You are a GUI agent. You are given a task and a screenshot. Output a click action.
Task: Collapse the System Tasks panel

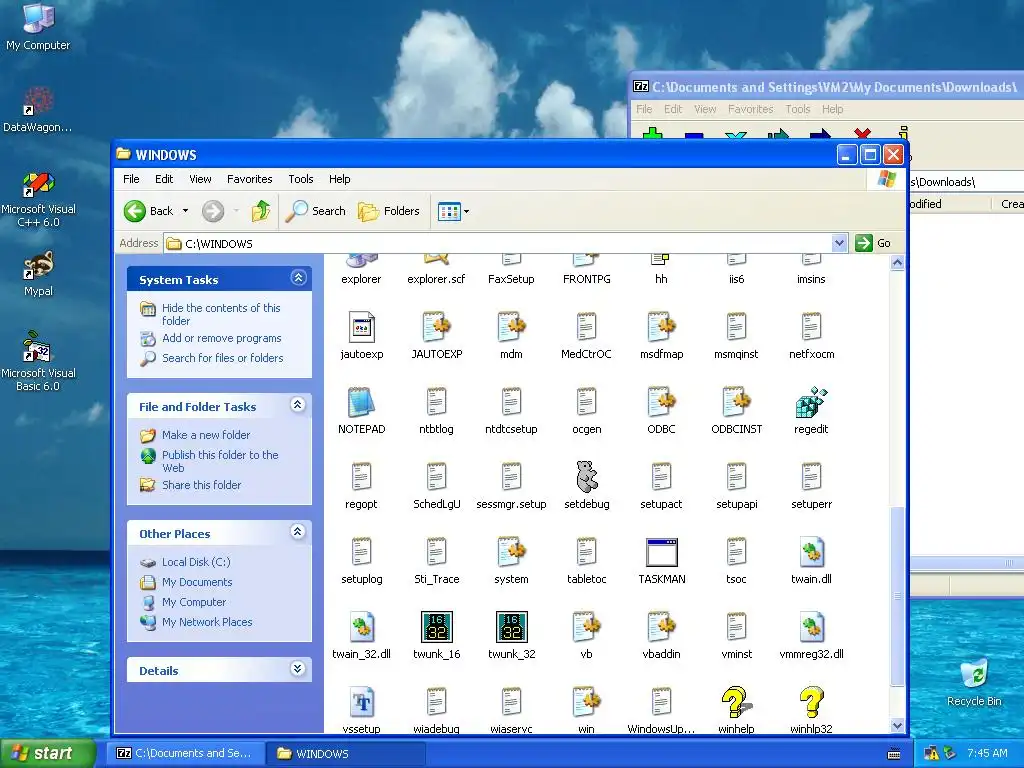[x=298, y=278]
